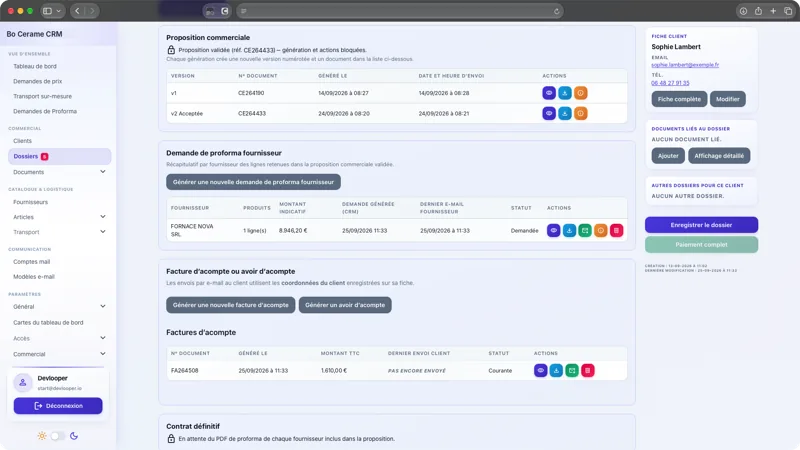
Task: View version v1 proposal with eye icon
Action: click(549, 93)
